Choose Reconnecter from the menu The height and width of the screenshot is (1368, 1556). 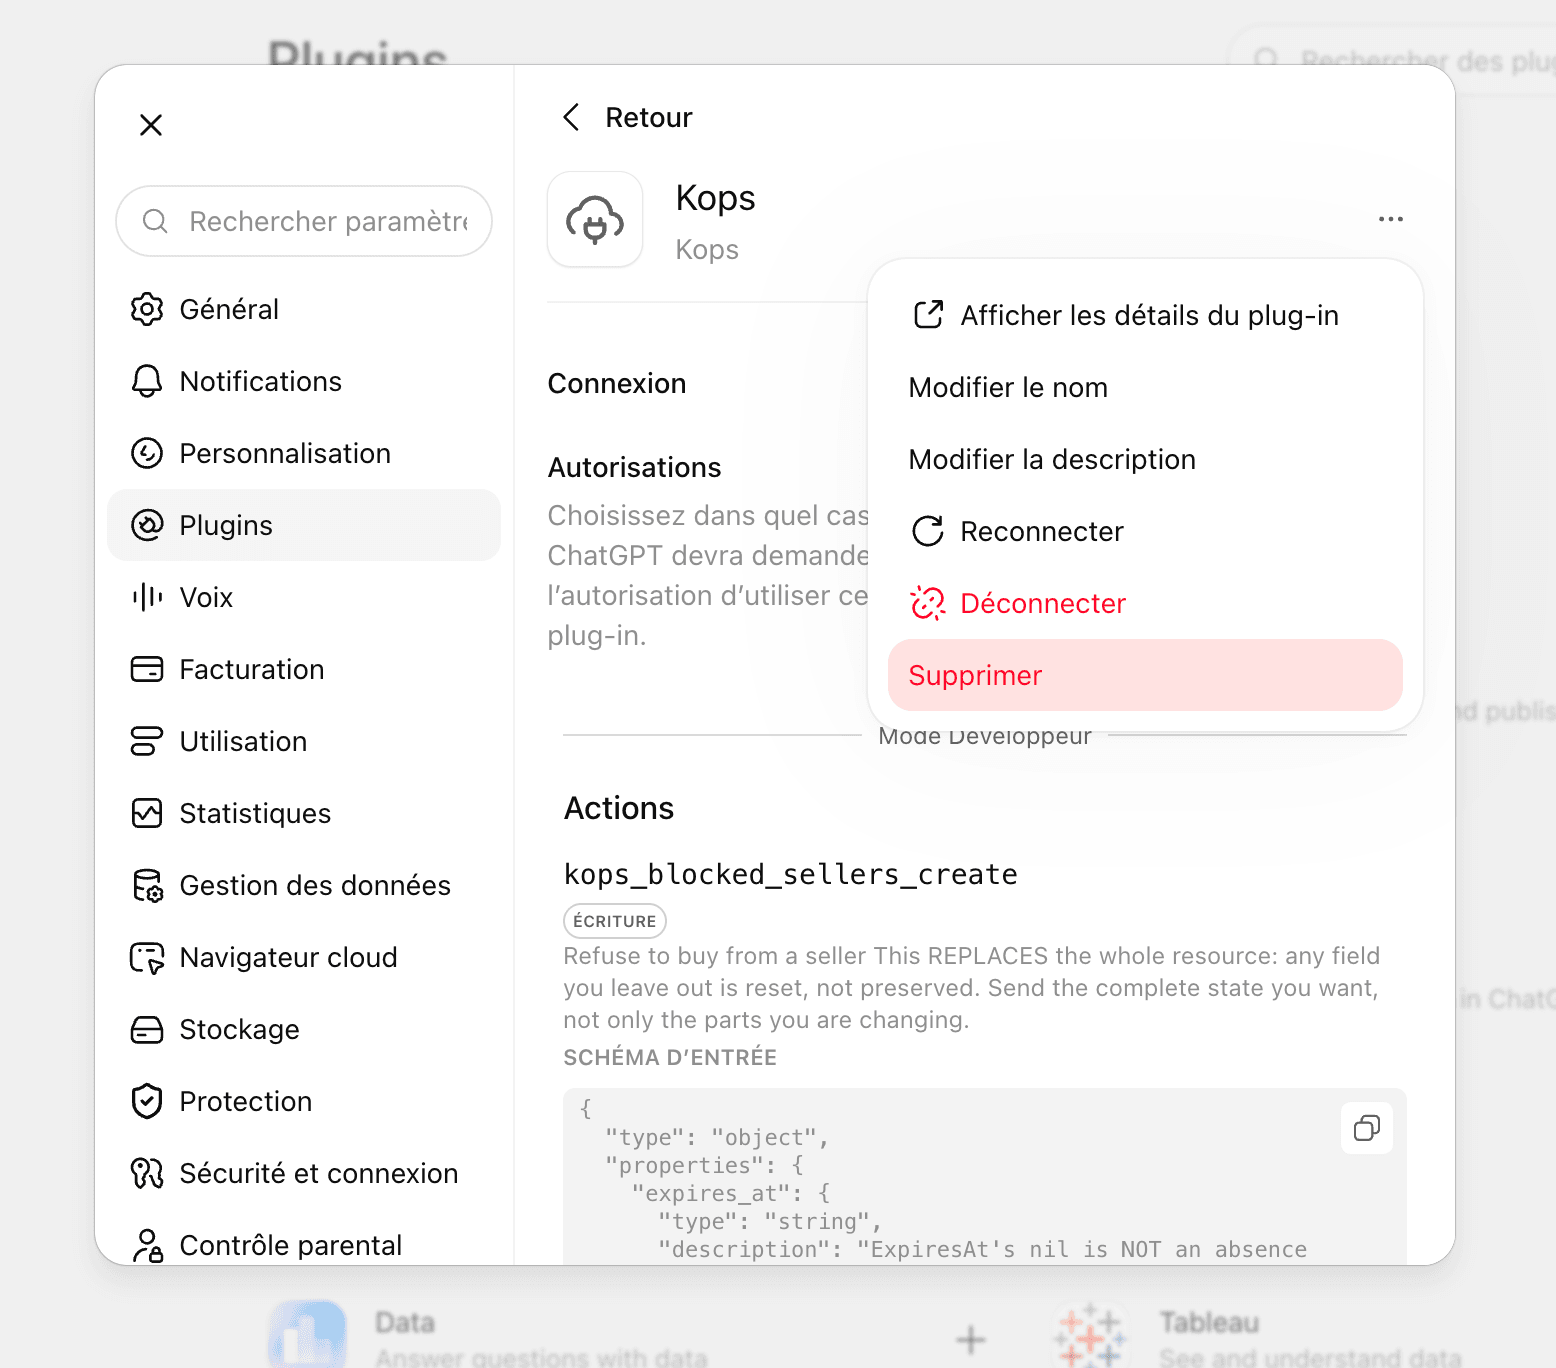1145,531
